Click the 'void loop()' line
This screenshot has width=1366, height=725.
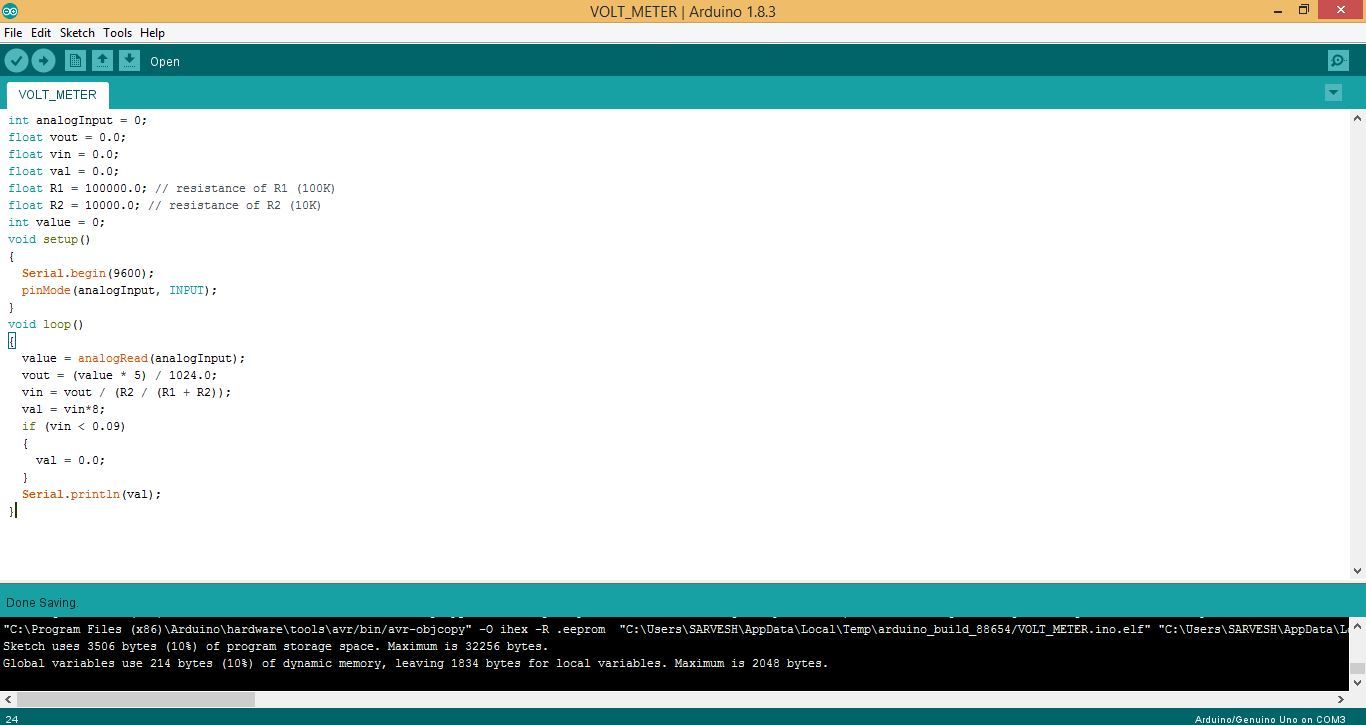tap(46, 324)
